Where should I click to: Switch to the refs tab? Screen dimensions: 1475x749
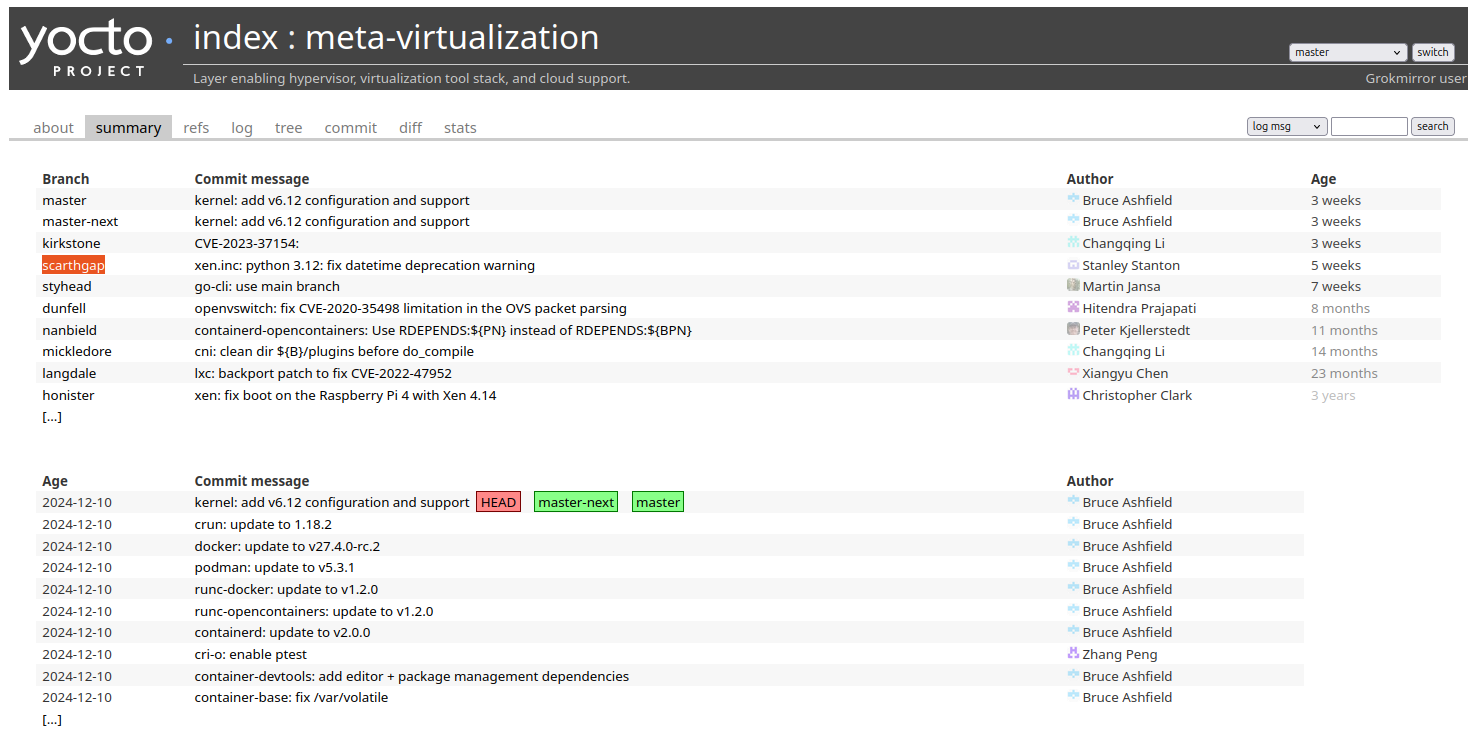pos(196,127)
